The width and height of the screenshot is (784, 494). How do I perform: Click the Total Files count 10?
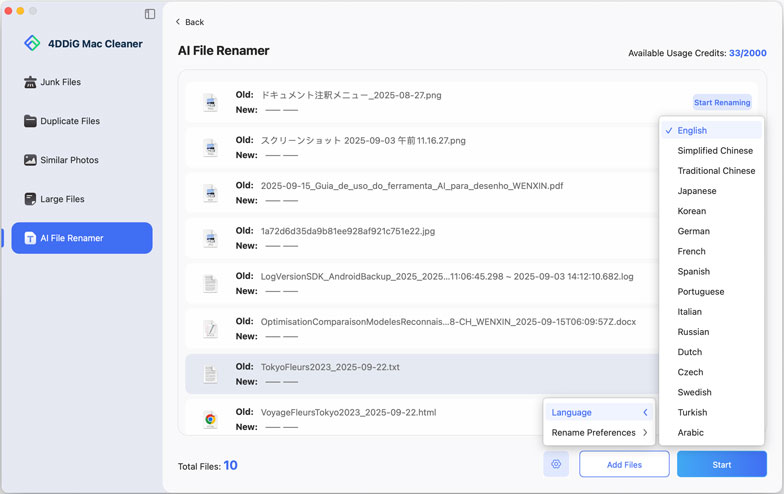(230, 466)
